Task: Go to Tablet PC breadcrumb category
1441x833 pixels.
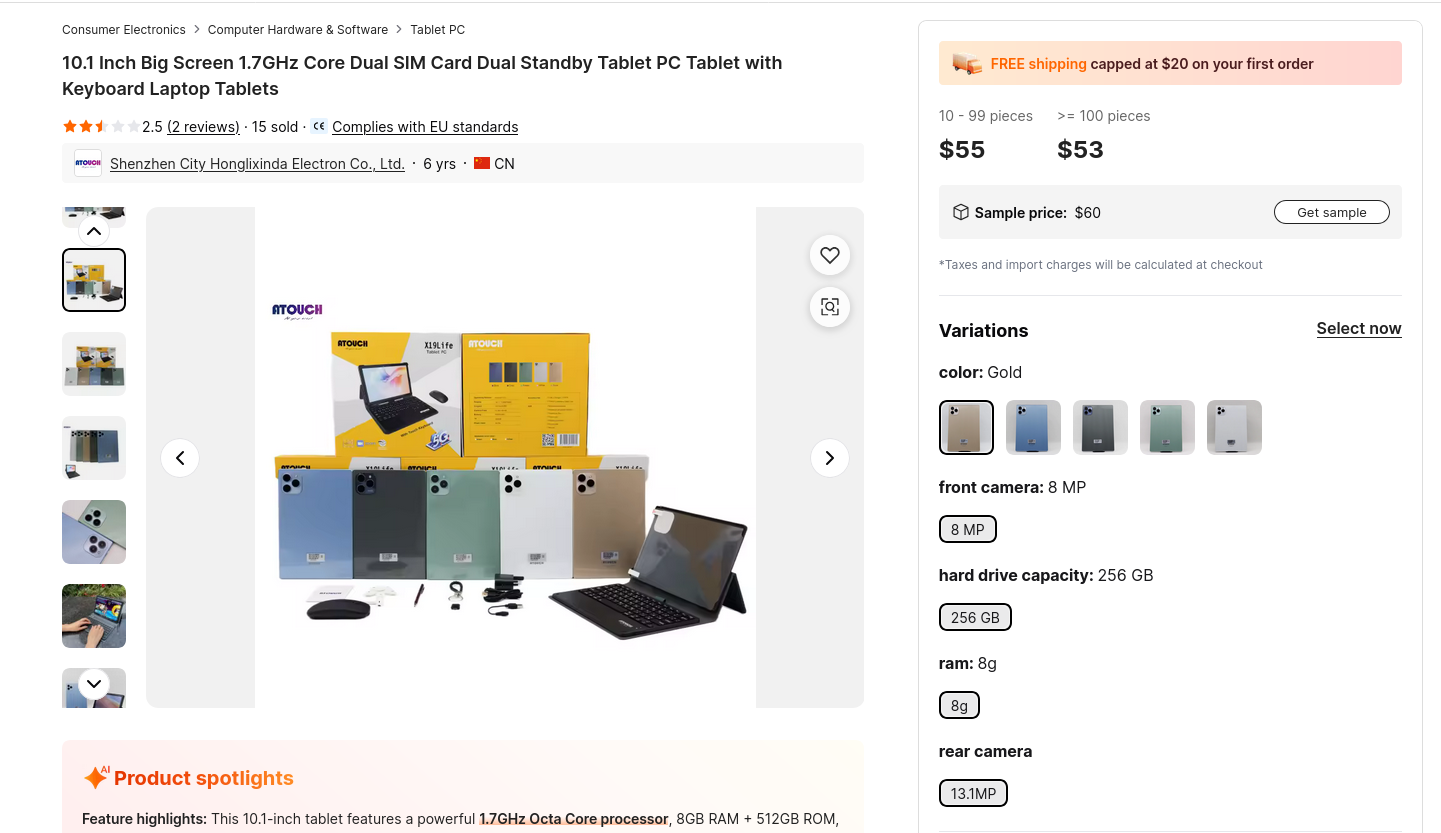Action: coord(437,30)
